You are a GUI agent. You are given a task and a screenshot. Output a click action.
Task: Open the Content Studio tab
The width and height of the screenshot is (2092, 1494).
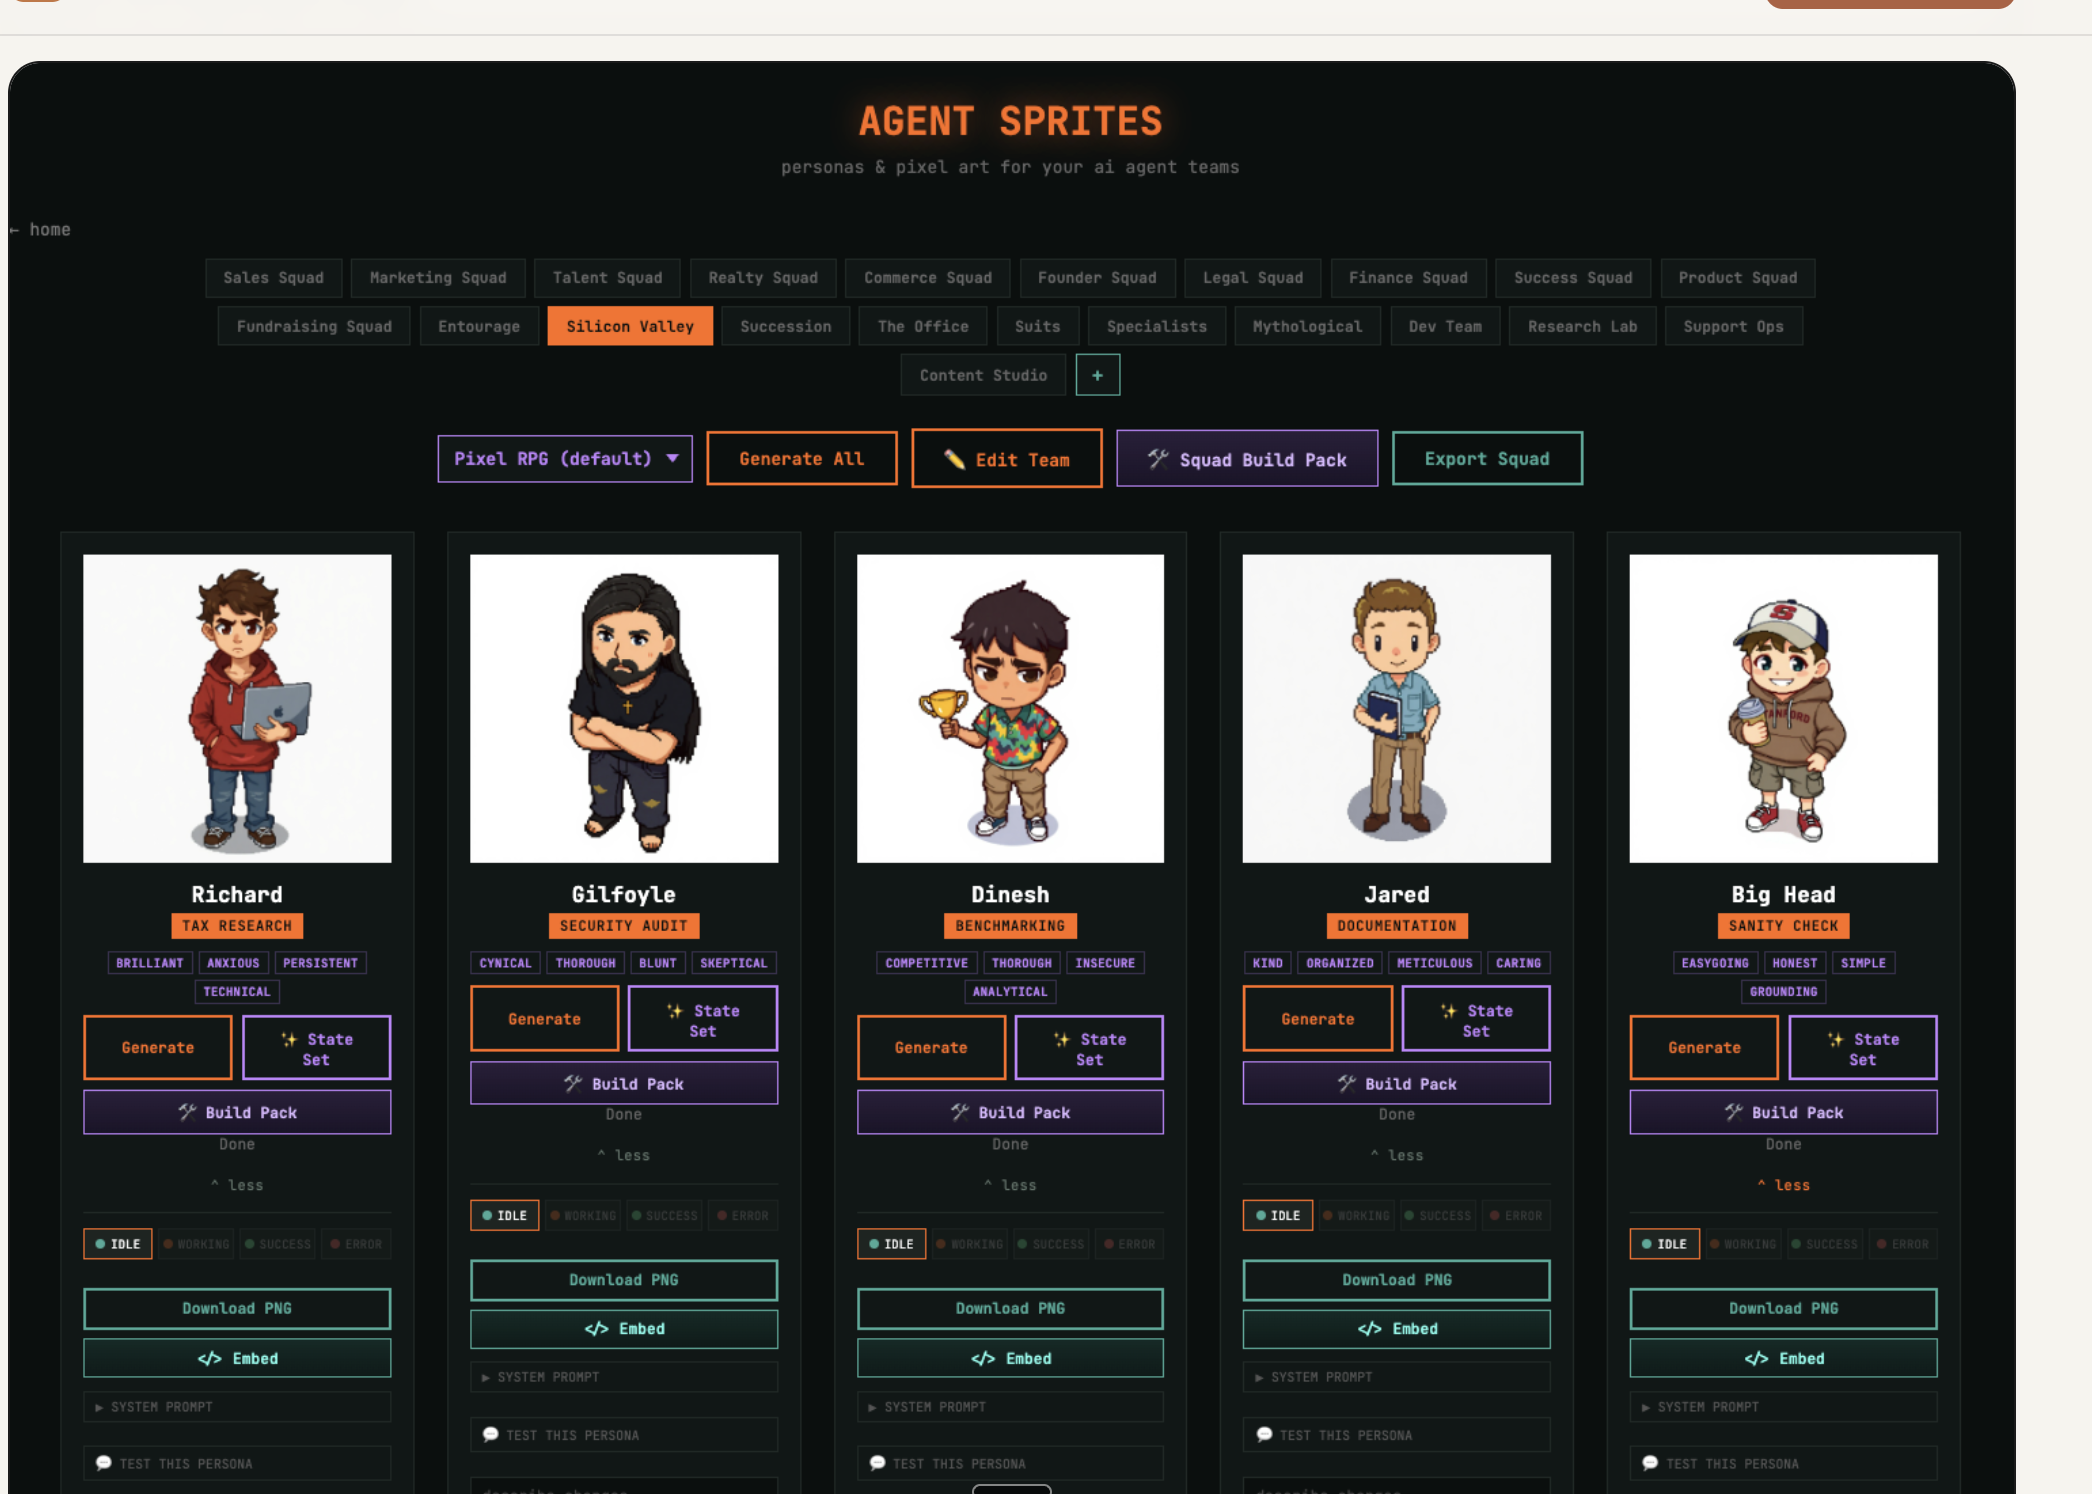pyautogui.click(x=983, y=375)
